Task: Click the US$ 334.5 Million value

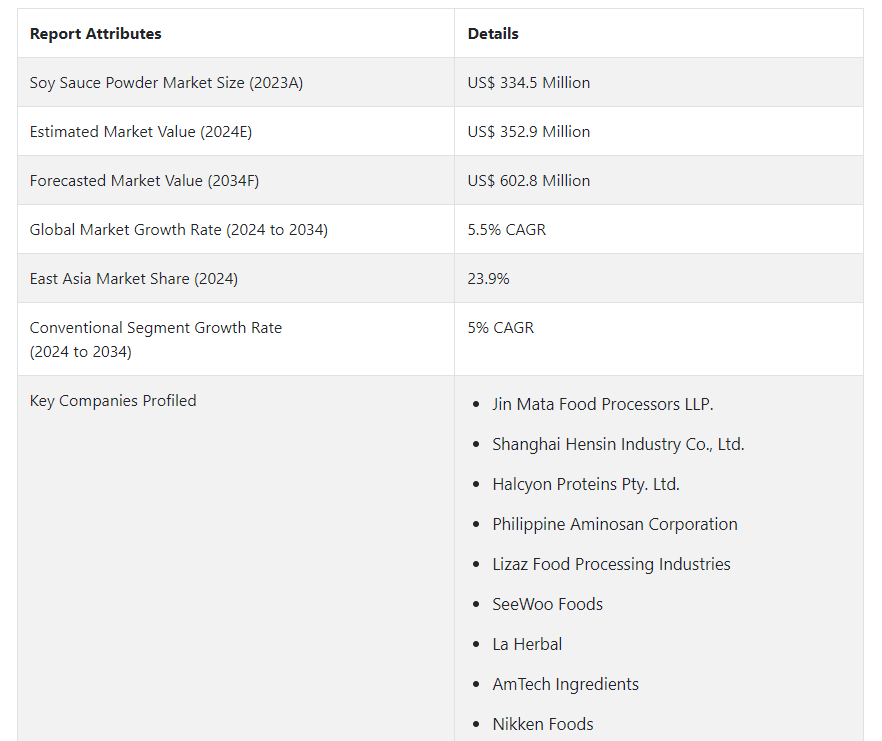Action: 528,83
